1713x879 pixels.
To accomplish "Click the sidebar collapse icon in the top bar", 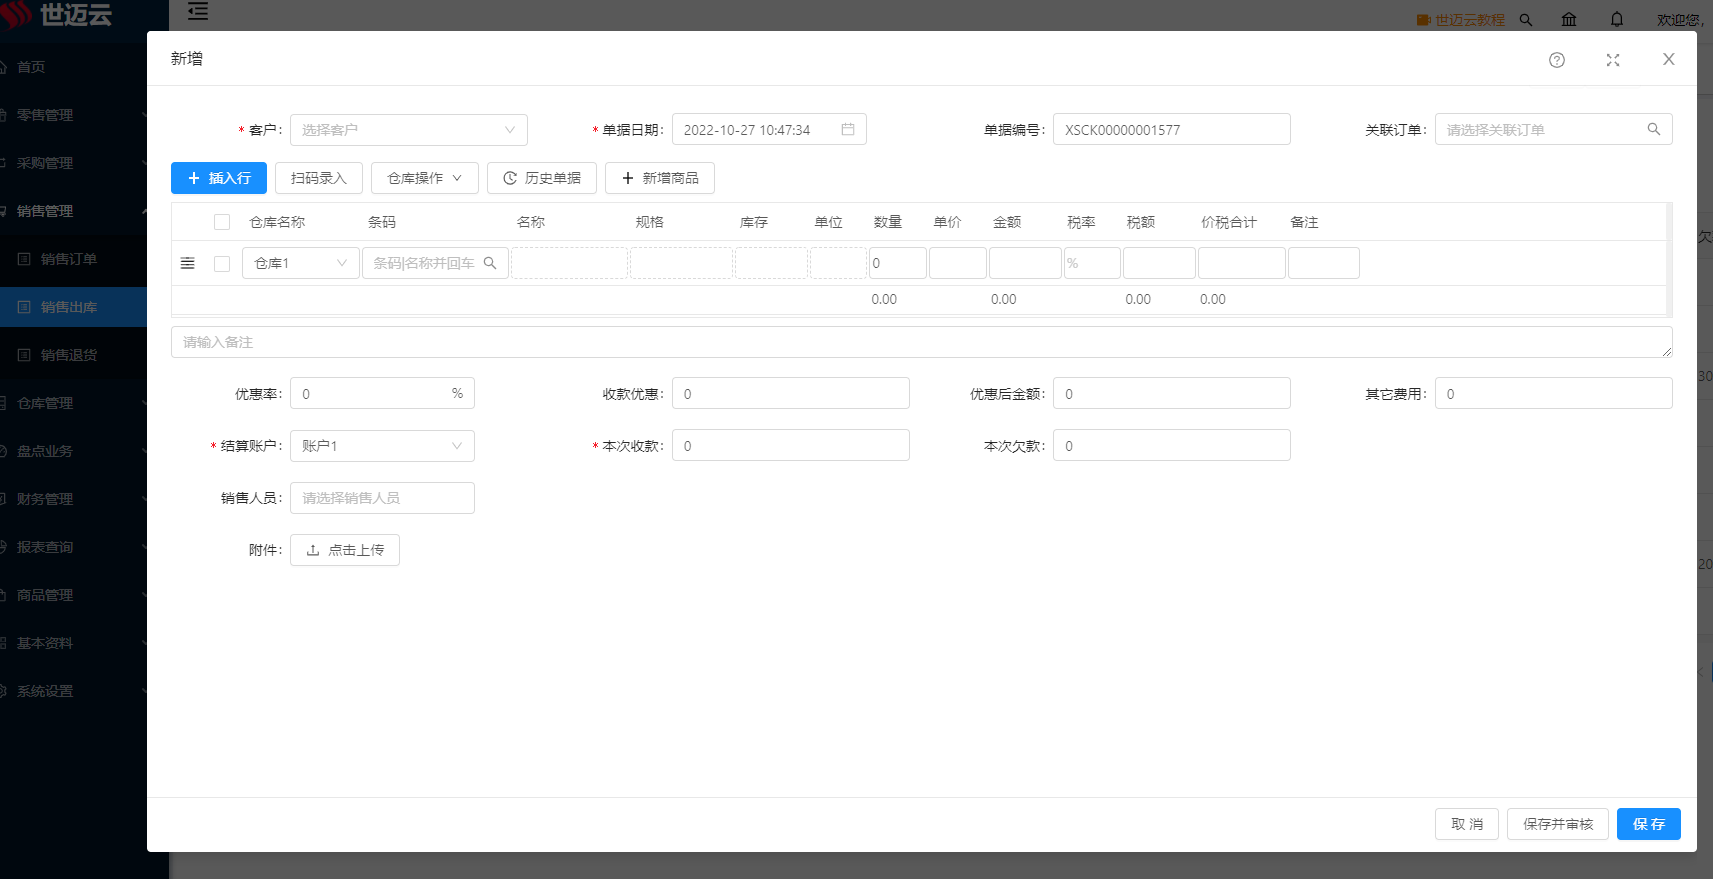I will tap(198, 12).
